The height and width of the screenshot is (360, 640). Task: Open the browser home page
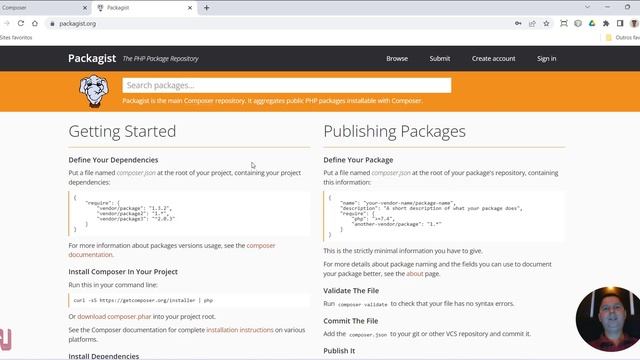[35, 24]
